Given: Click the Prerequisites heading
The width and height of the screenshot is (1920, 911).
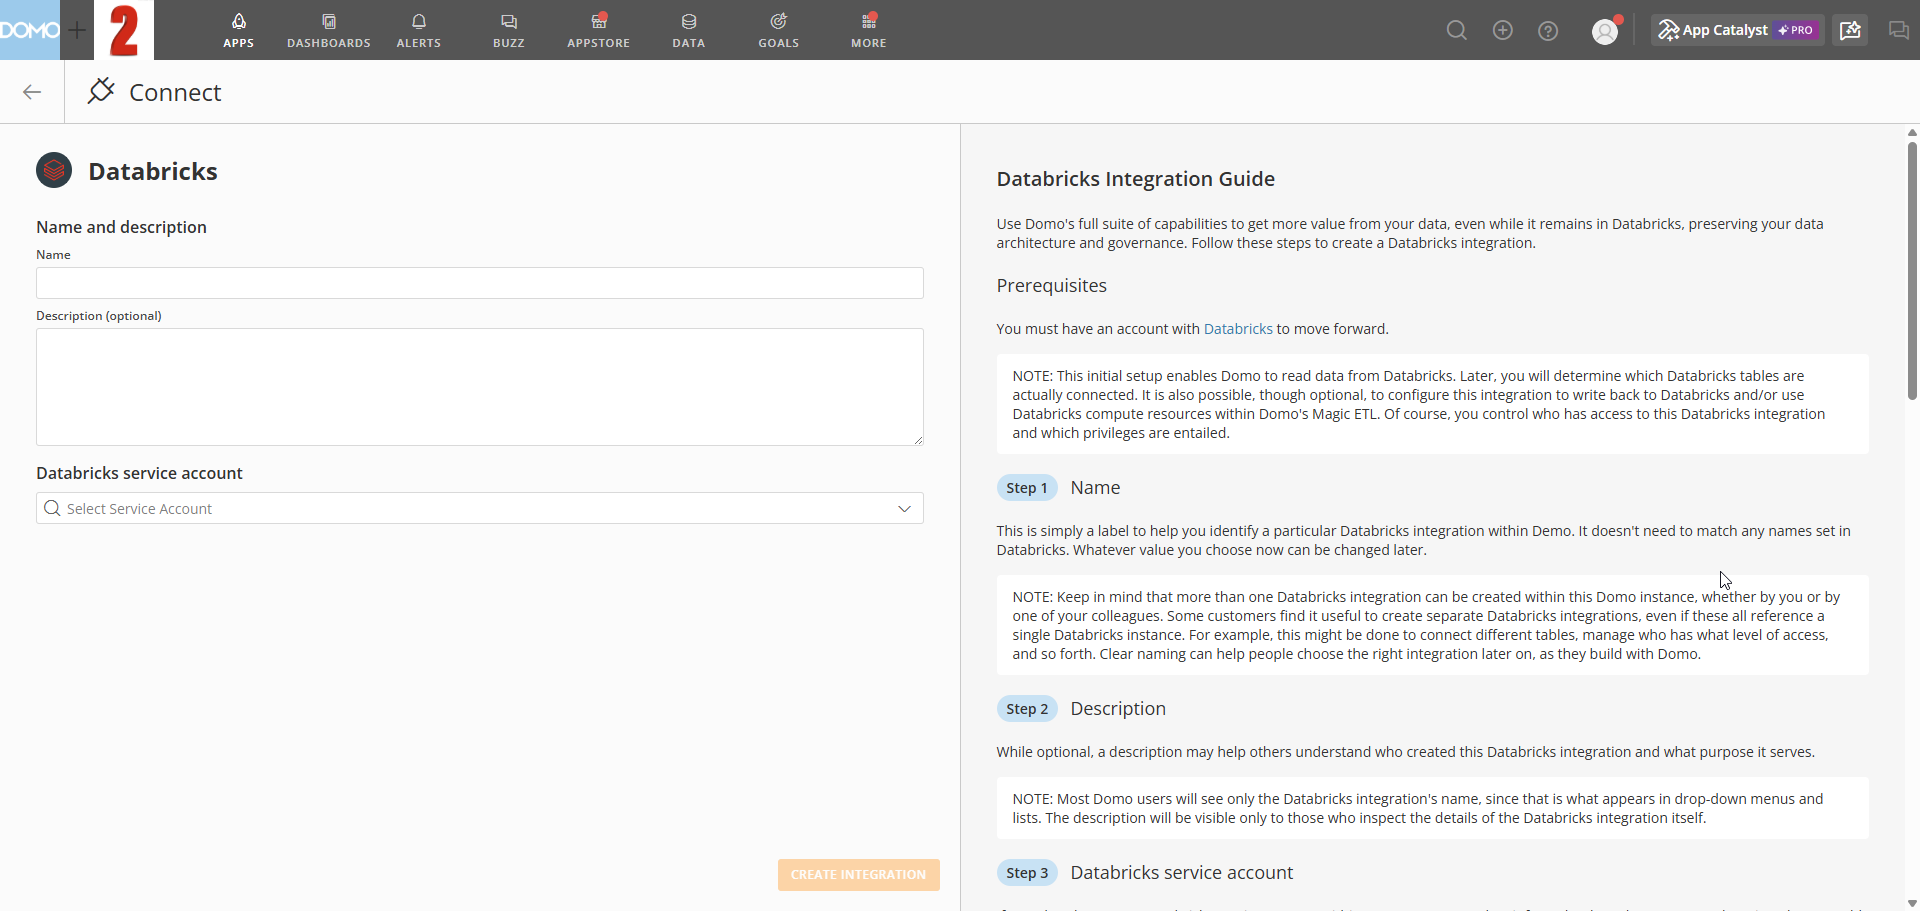Looking at the screenshot, I should coord(1052,286).
